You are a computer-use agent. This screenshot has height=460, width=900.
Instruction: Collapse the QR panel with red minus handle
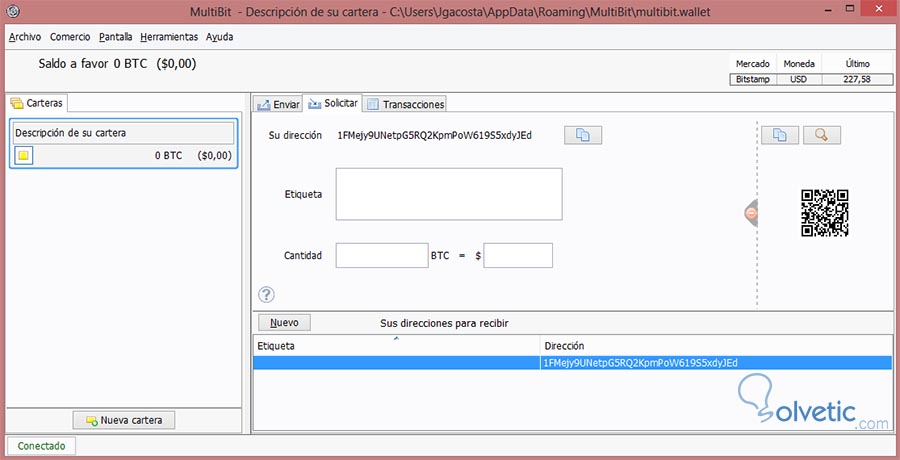(x=751, y=213)
